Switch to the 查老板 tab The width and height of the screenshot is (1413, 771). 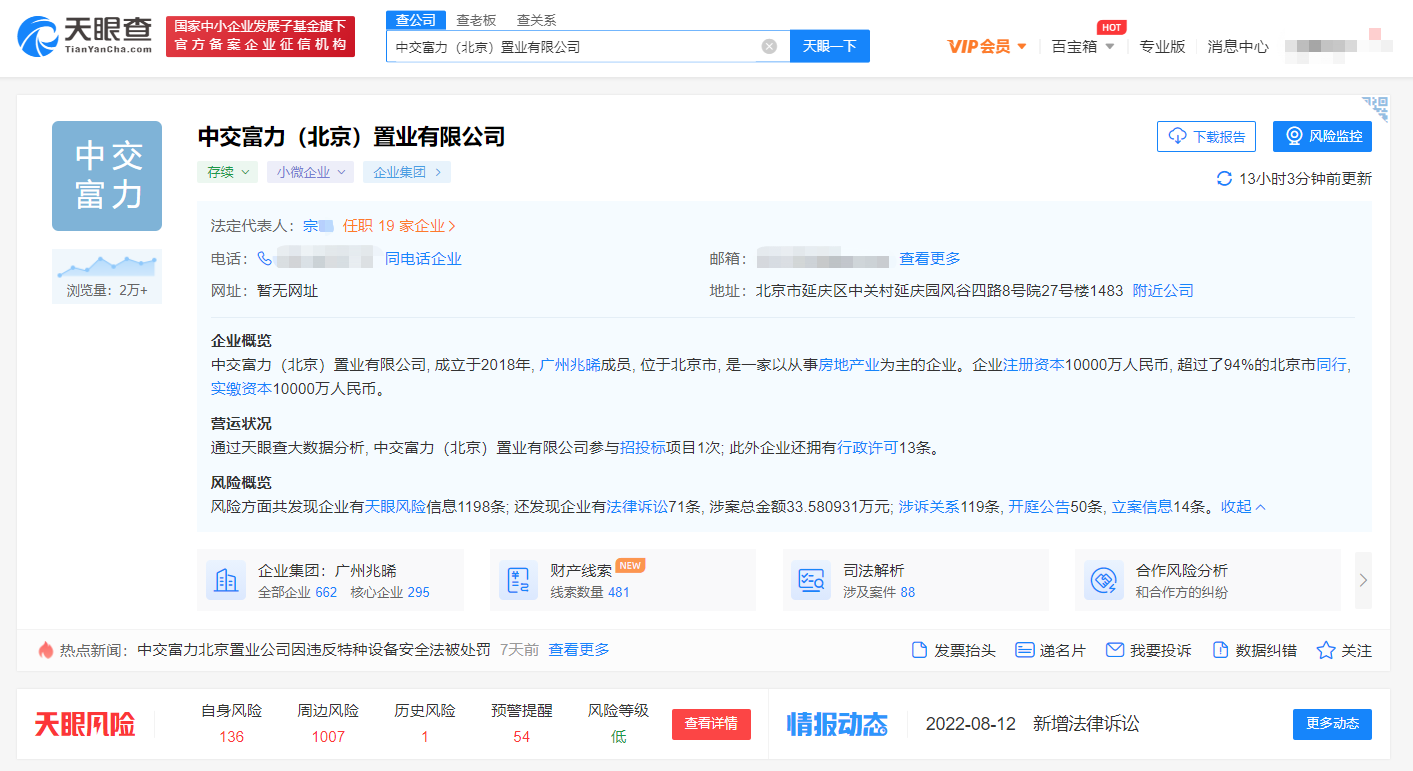476,20
